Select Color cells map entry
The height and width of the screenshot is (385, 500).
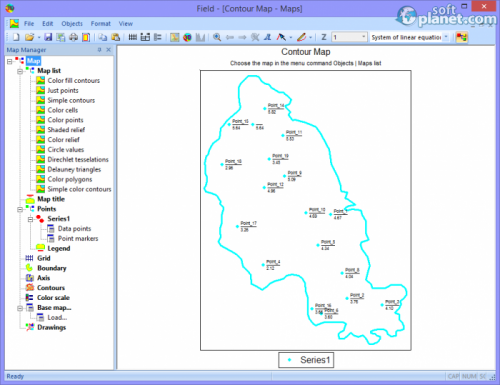point(63,110)
